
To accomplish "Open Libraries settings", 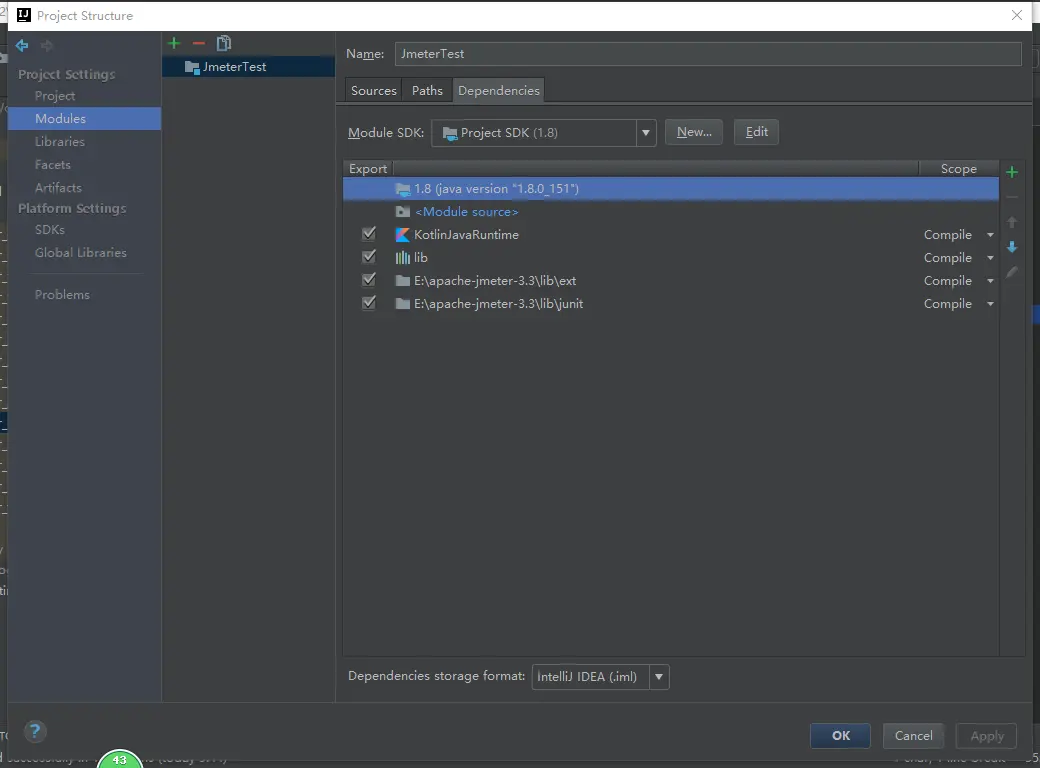I will click(60, 142).
